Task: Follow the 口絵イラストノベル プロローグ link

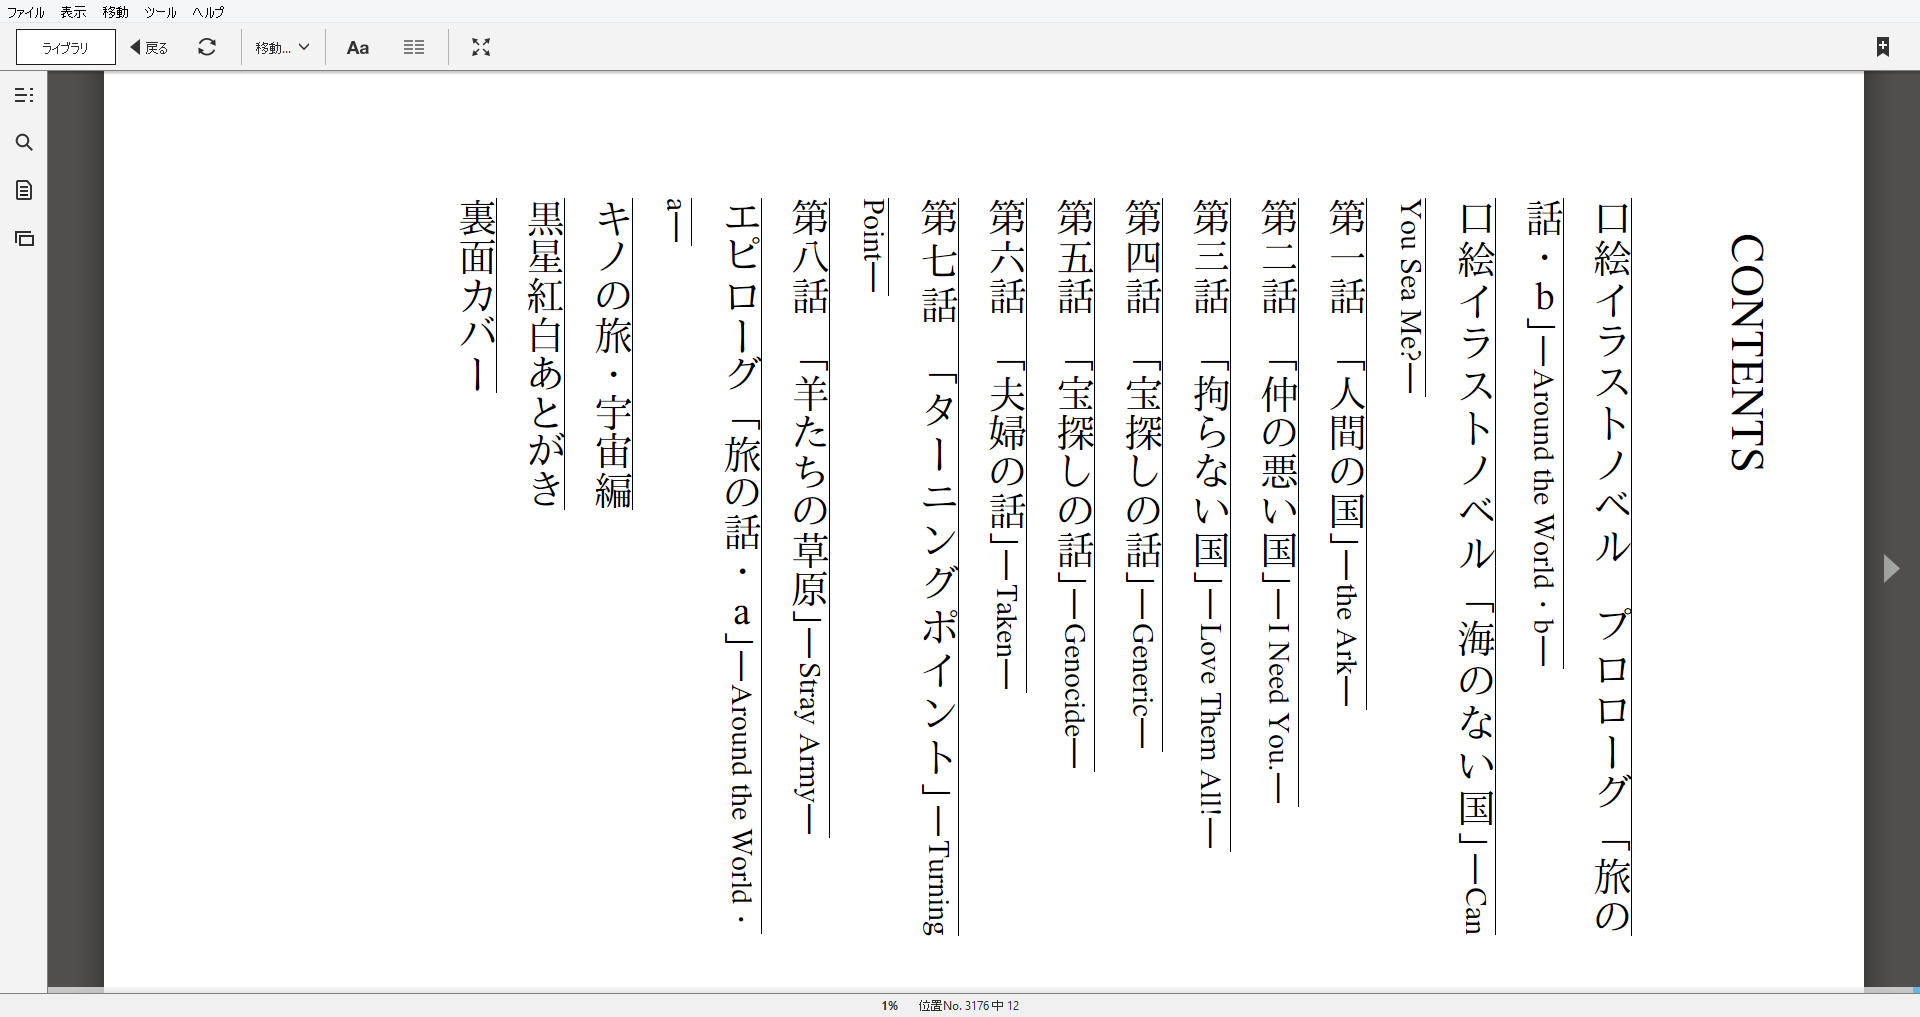Action: click(1612, 567)
